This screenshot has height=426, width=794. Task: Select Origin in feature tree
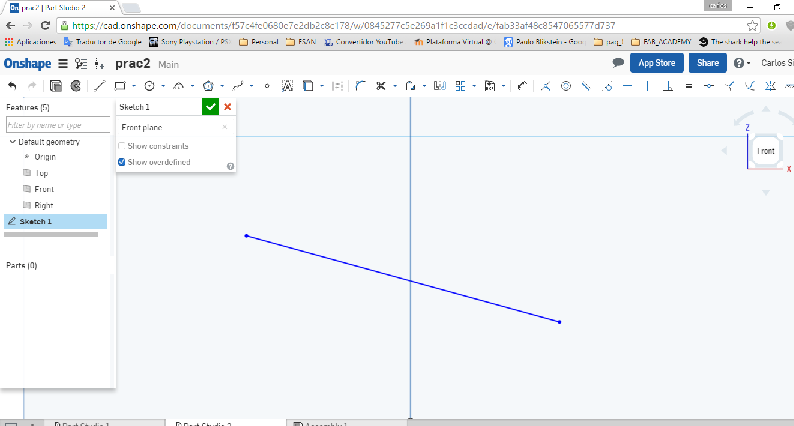tap(45, 157)
